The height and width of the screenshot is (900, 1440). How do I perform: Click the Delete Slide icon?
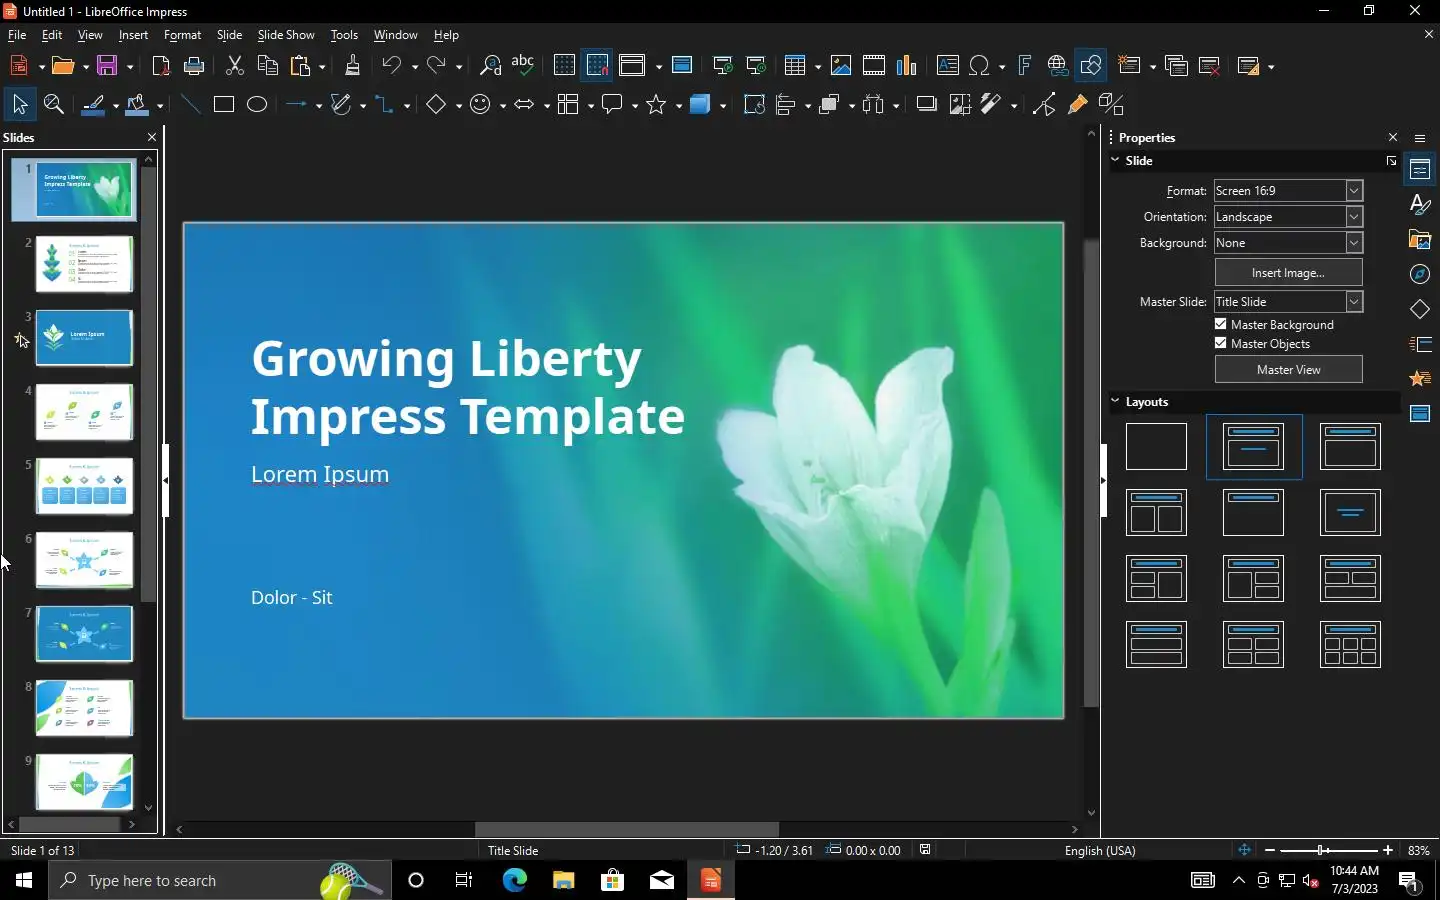point(1210,66)
